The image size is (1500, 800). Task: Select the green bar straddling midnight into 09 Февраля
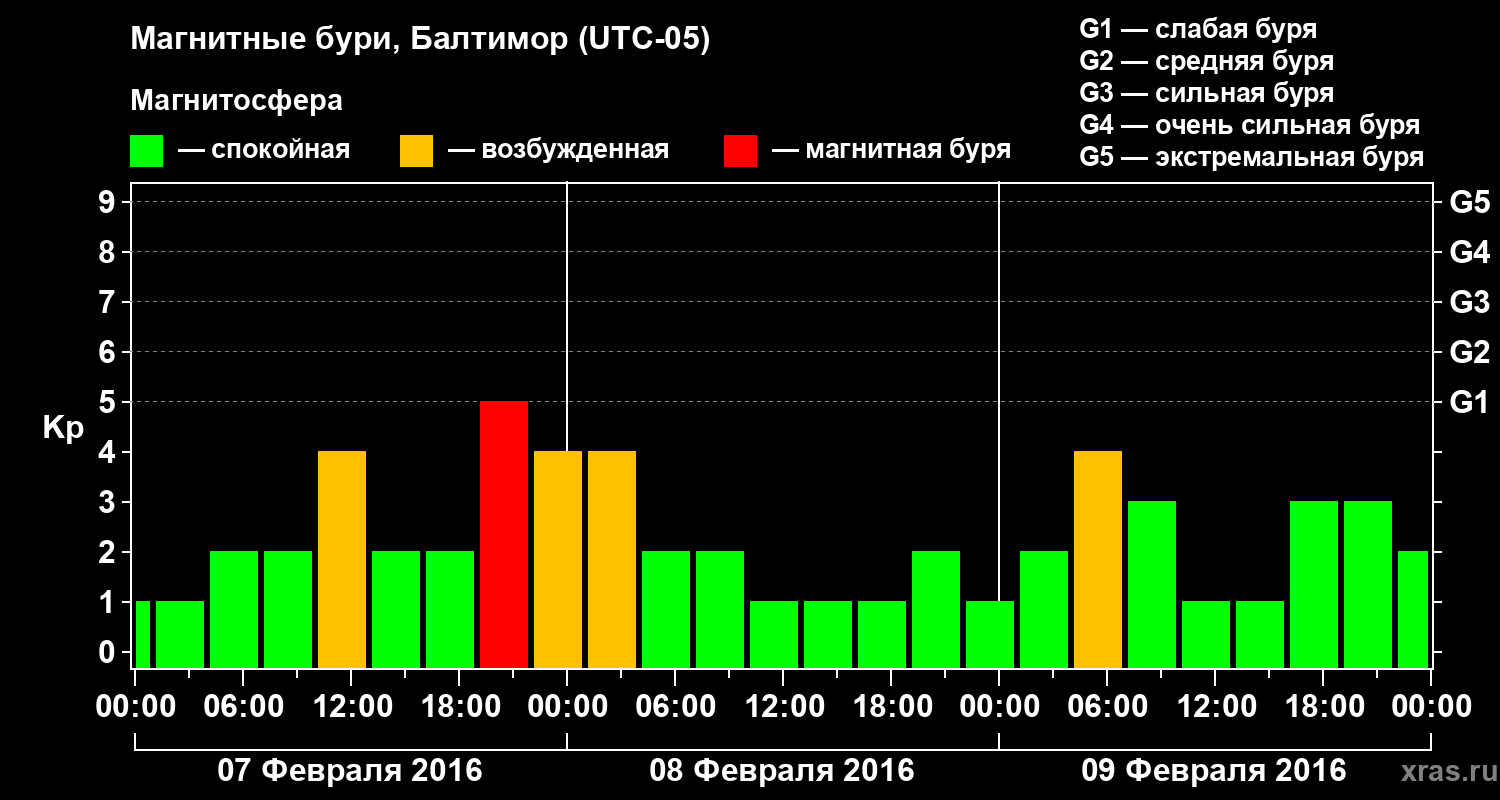pyautogui.click(x=990, y=634)
